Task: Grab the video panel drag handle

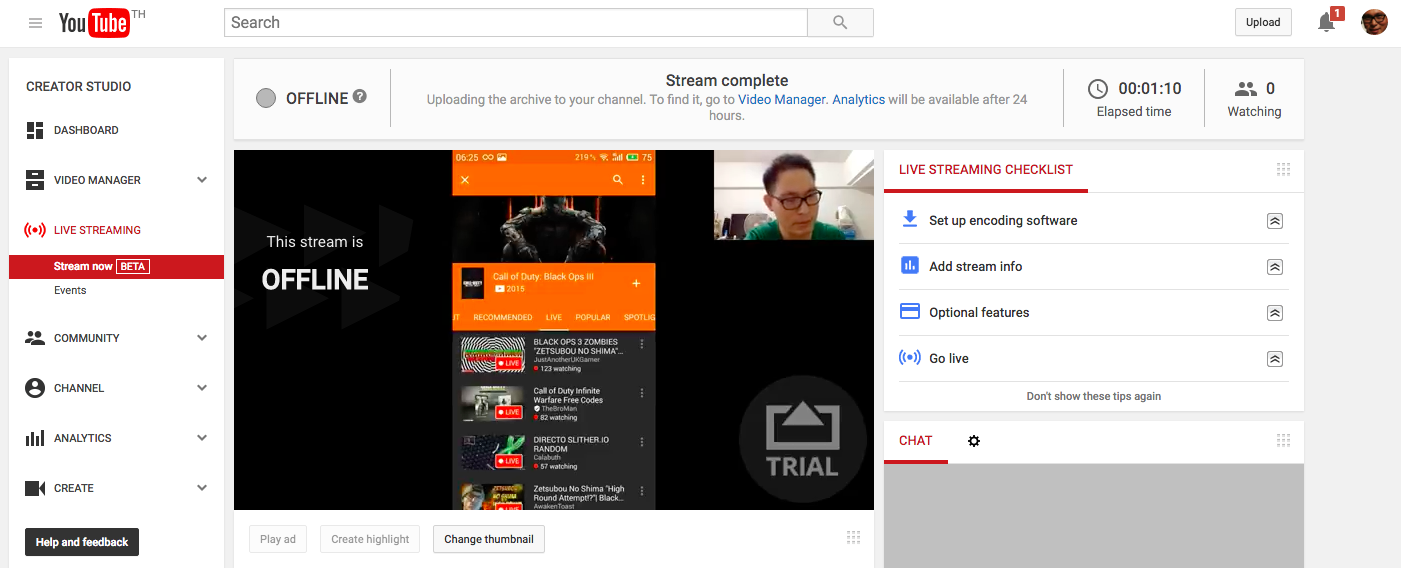Action: point(853,537)
